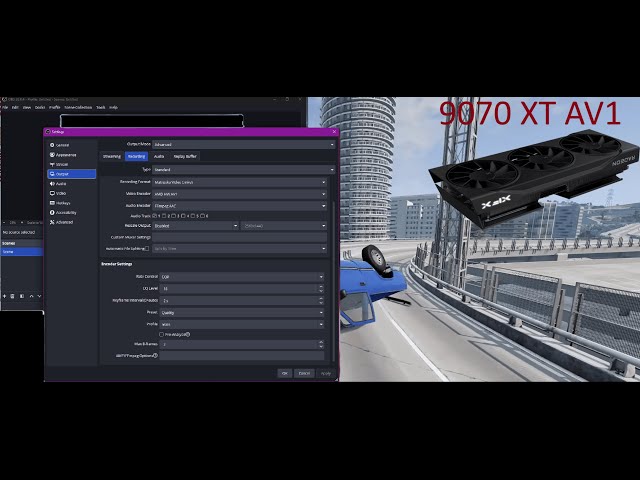Open the Output Mode dropdown

[x=244, y=144]
